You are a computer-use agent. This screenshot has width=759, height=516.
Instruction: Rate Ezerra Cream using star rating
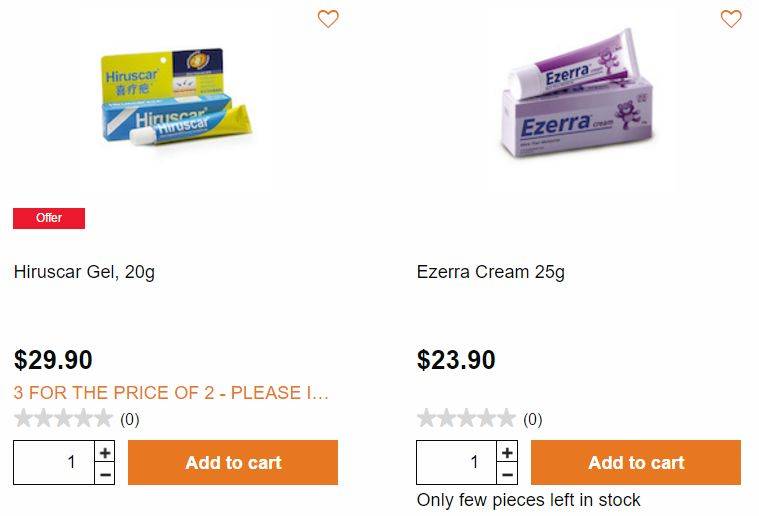coord(466,418)
